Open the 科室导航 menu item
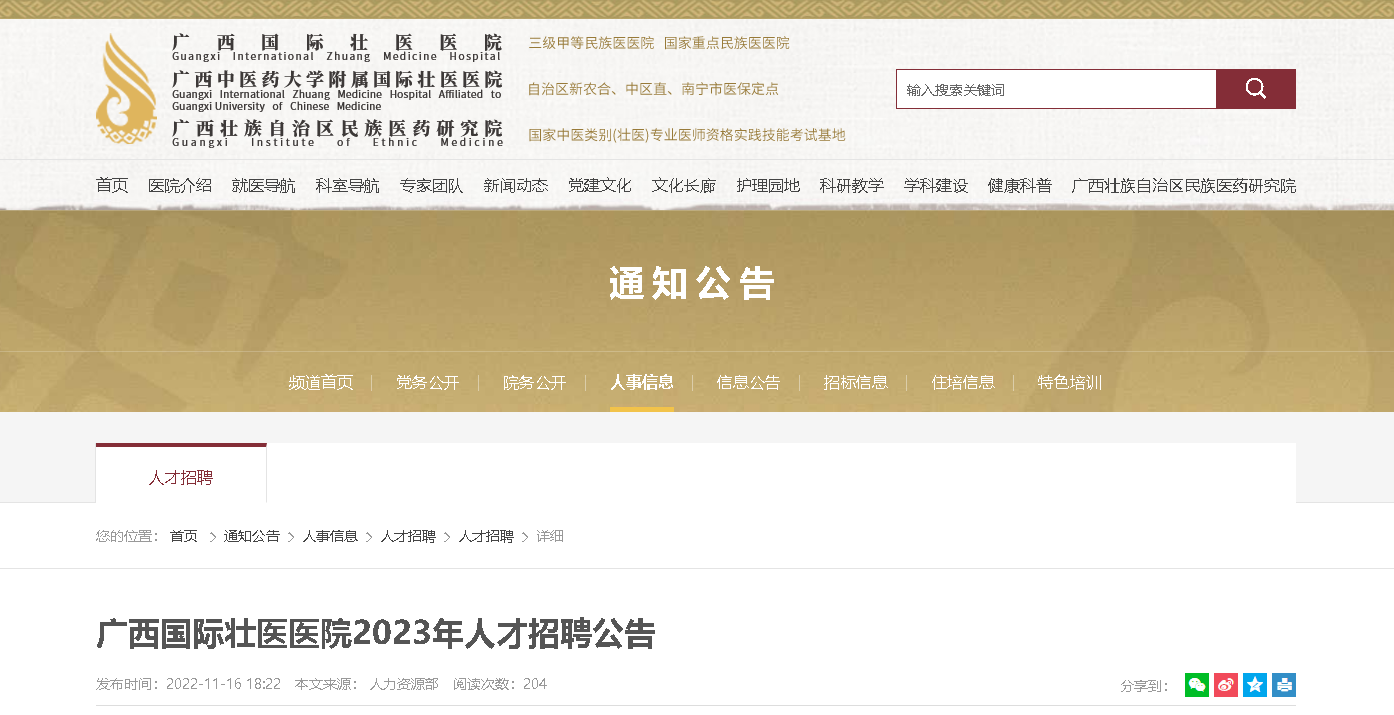The width and height of the screenshot is (1394, 715). coord(348,186)
